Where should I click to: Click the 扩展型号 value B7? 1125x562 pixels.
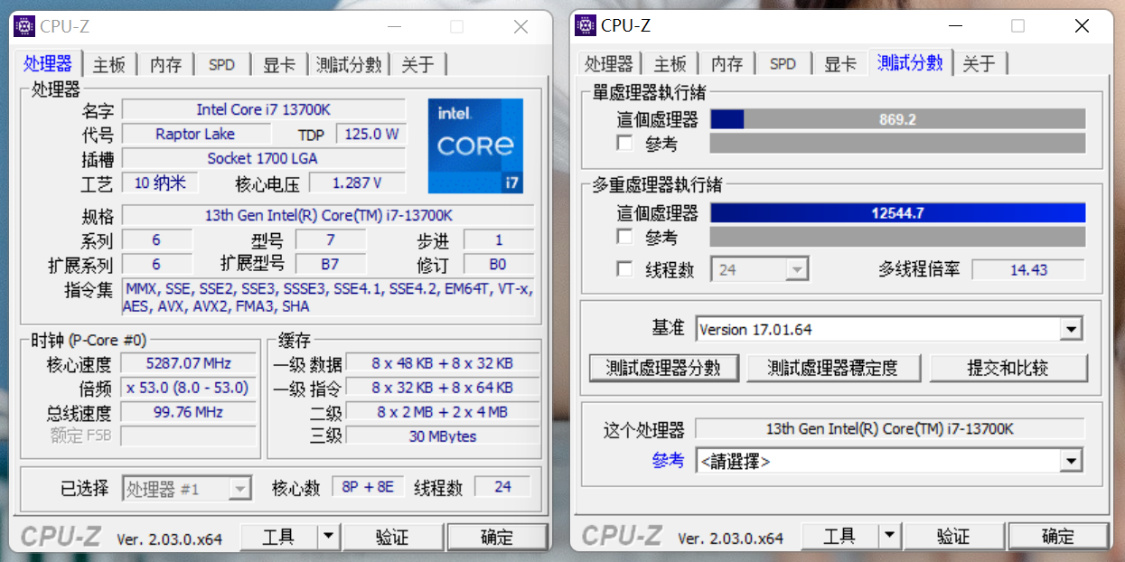click(330, 264)
